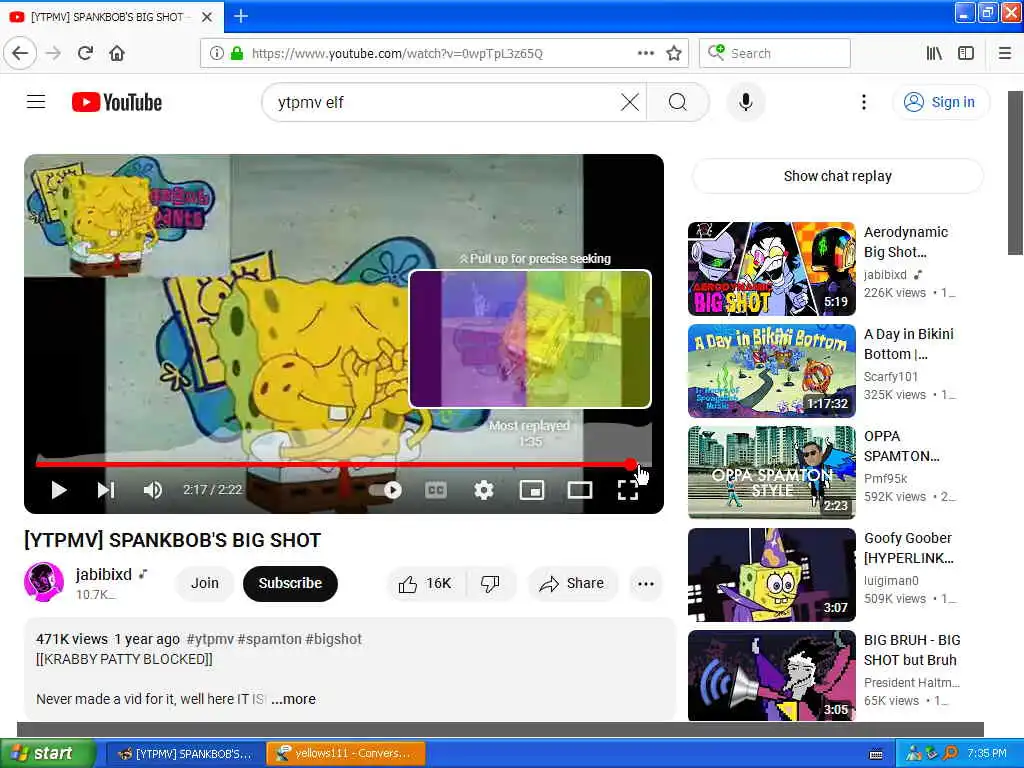The height and width of the screenshot is (768, 1024).
Task: Open YouTube settings three-dot menu
Action: 864,102
